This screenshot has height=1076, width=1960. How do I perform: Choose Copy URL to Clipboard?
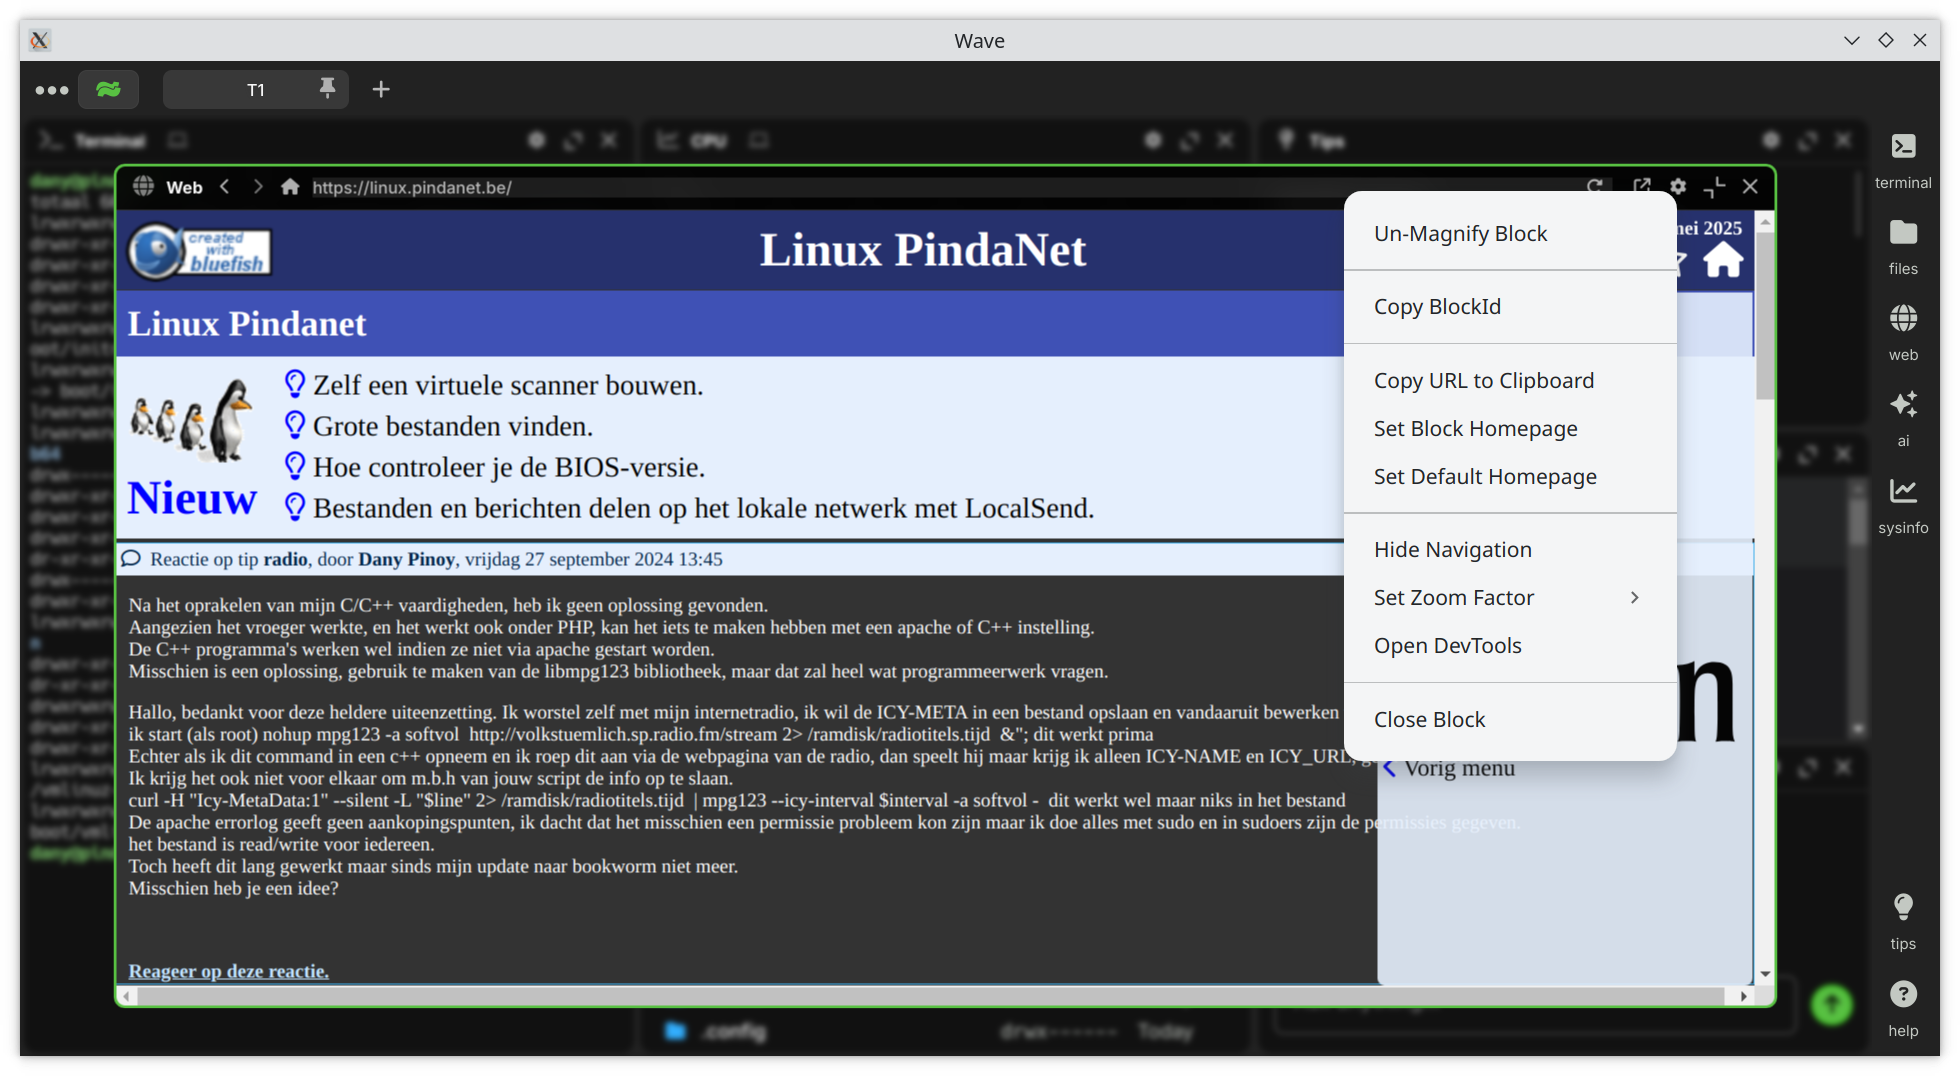1510,380
